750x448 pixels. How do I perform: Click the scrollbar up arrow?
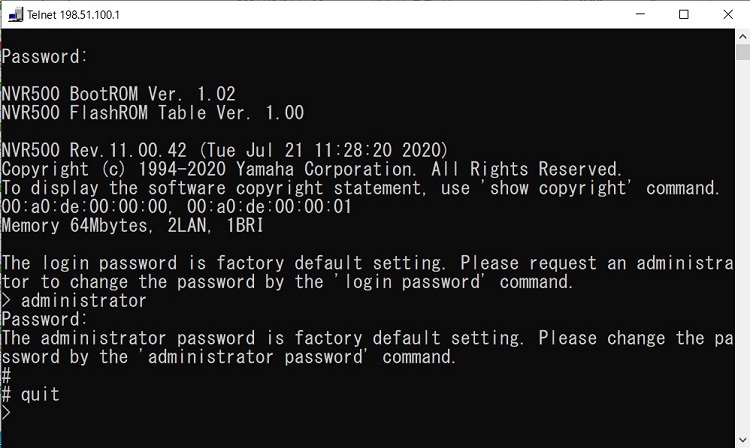click(742, 38)
